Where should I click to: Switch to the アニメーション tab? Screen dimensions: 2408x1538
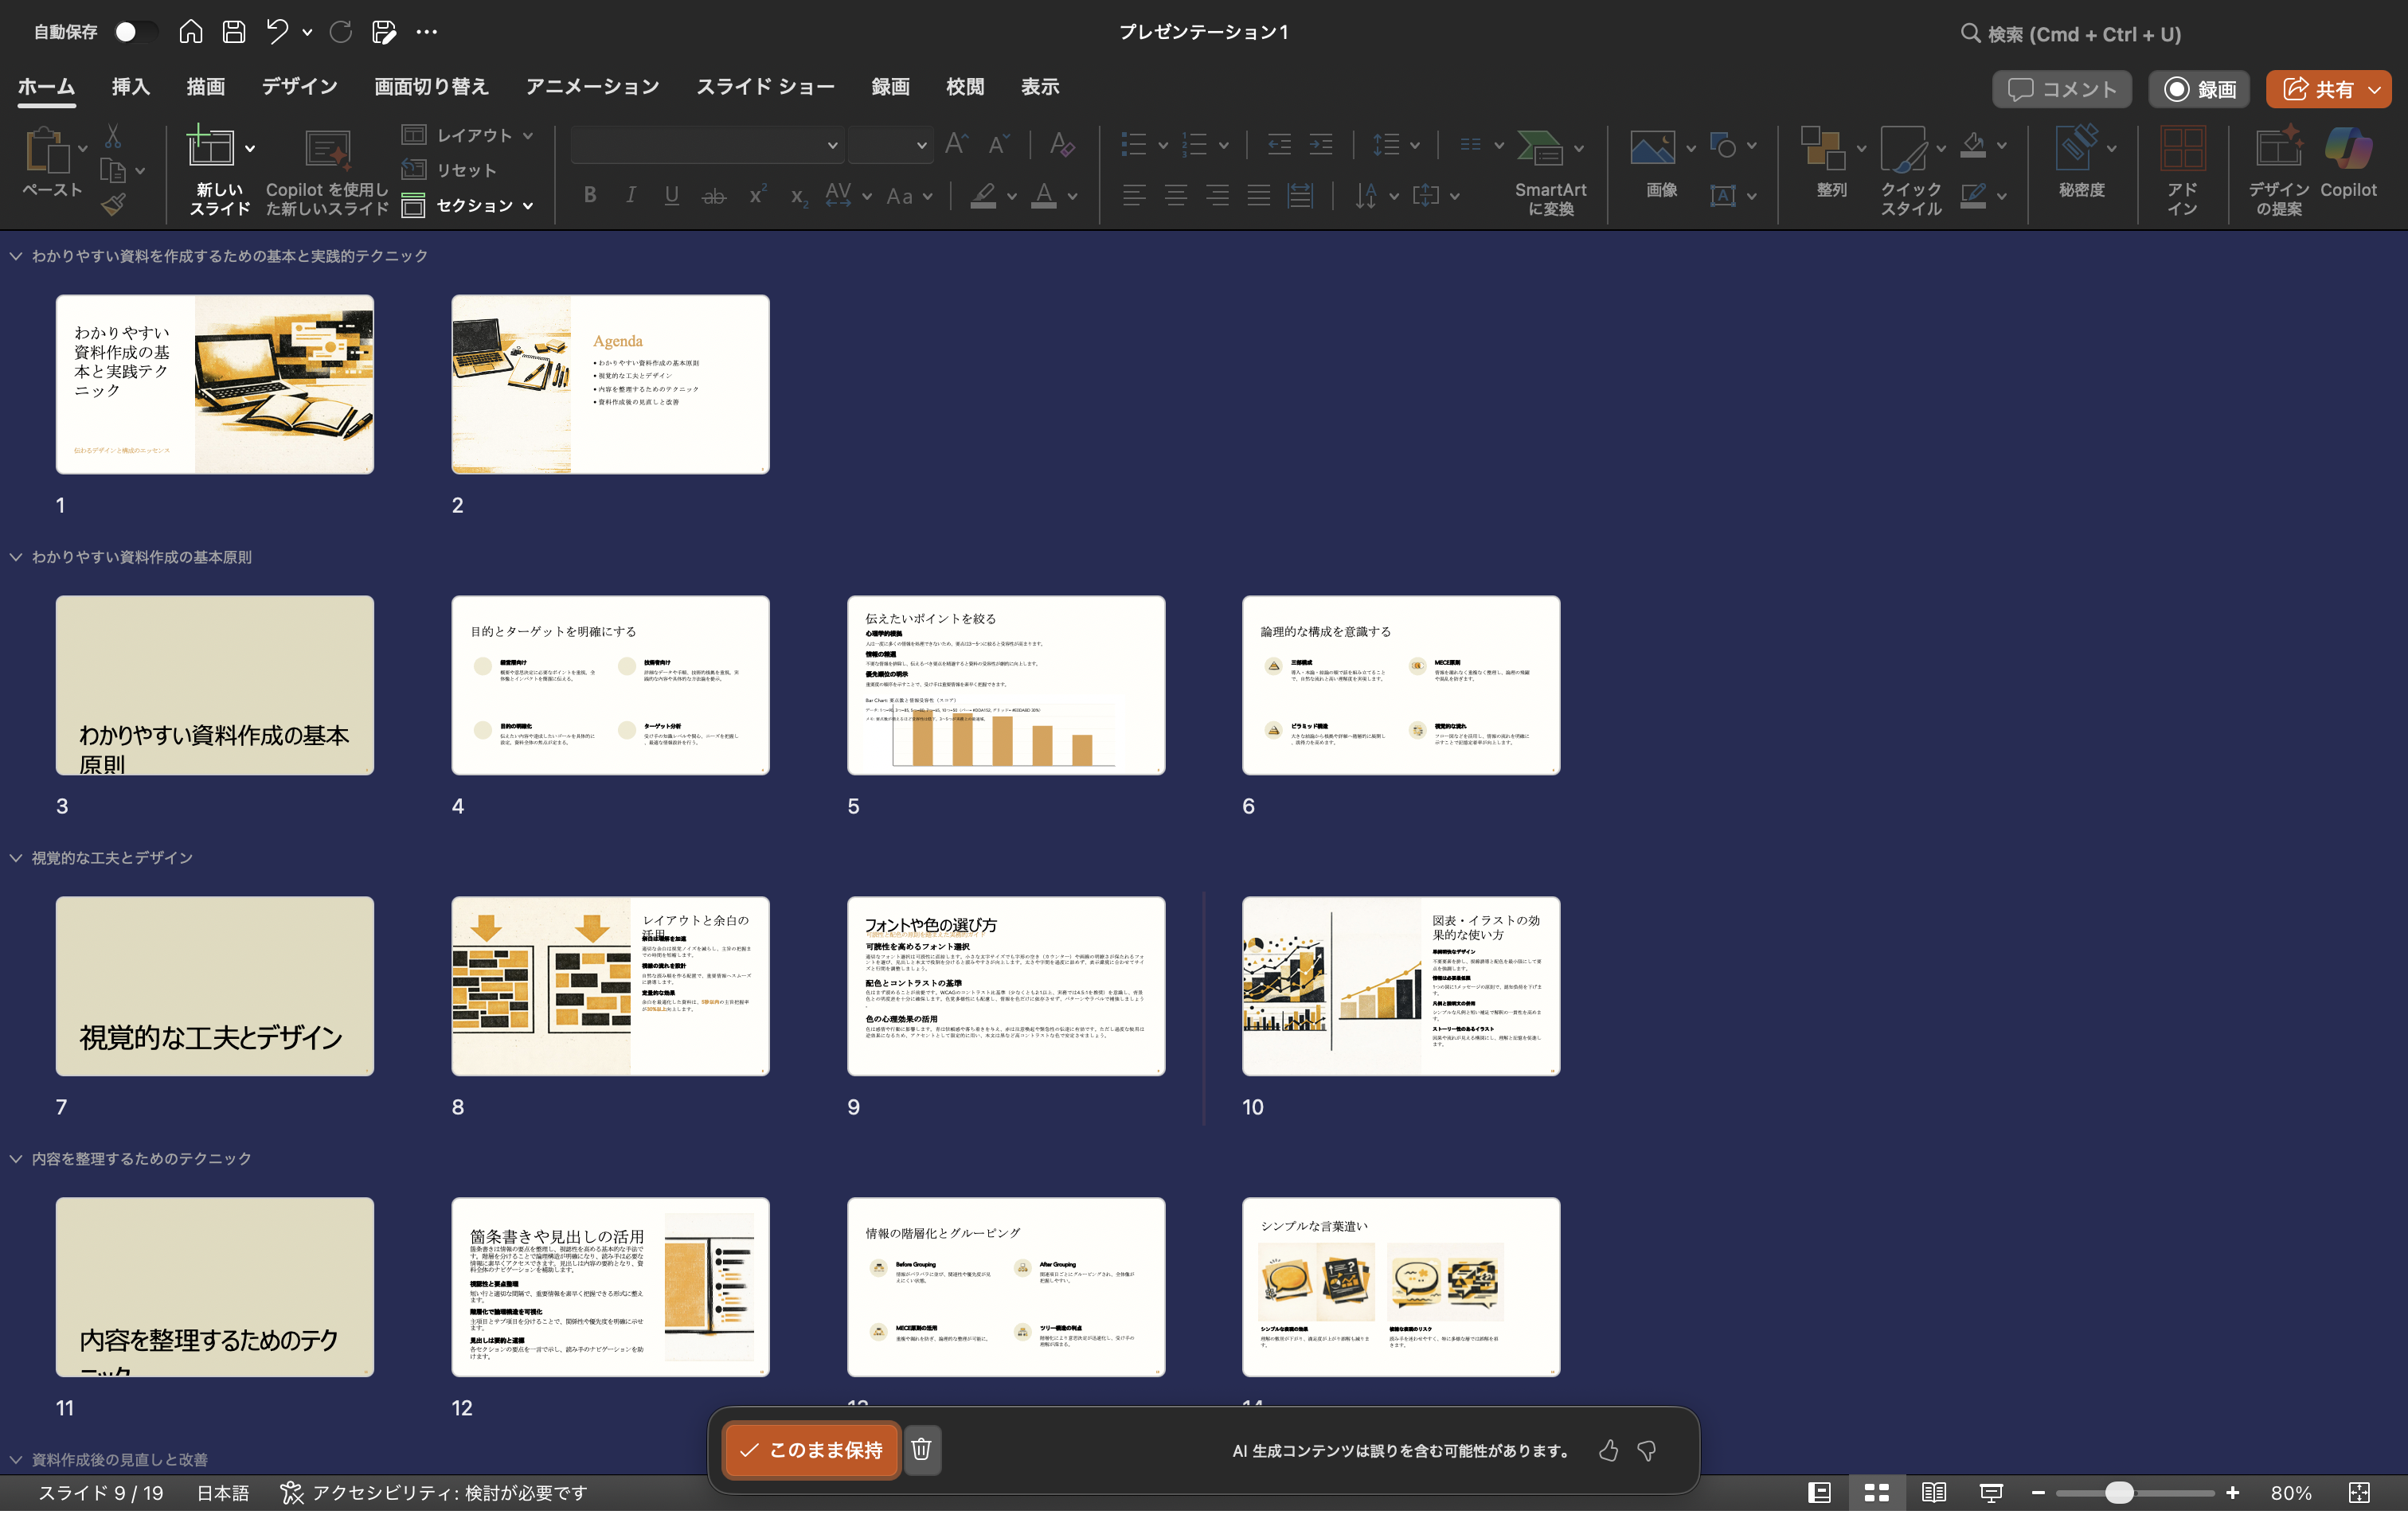pos(592,87)
